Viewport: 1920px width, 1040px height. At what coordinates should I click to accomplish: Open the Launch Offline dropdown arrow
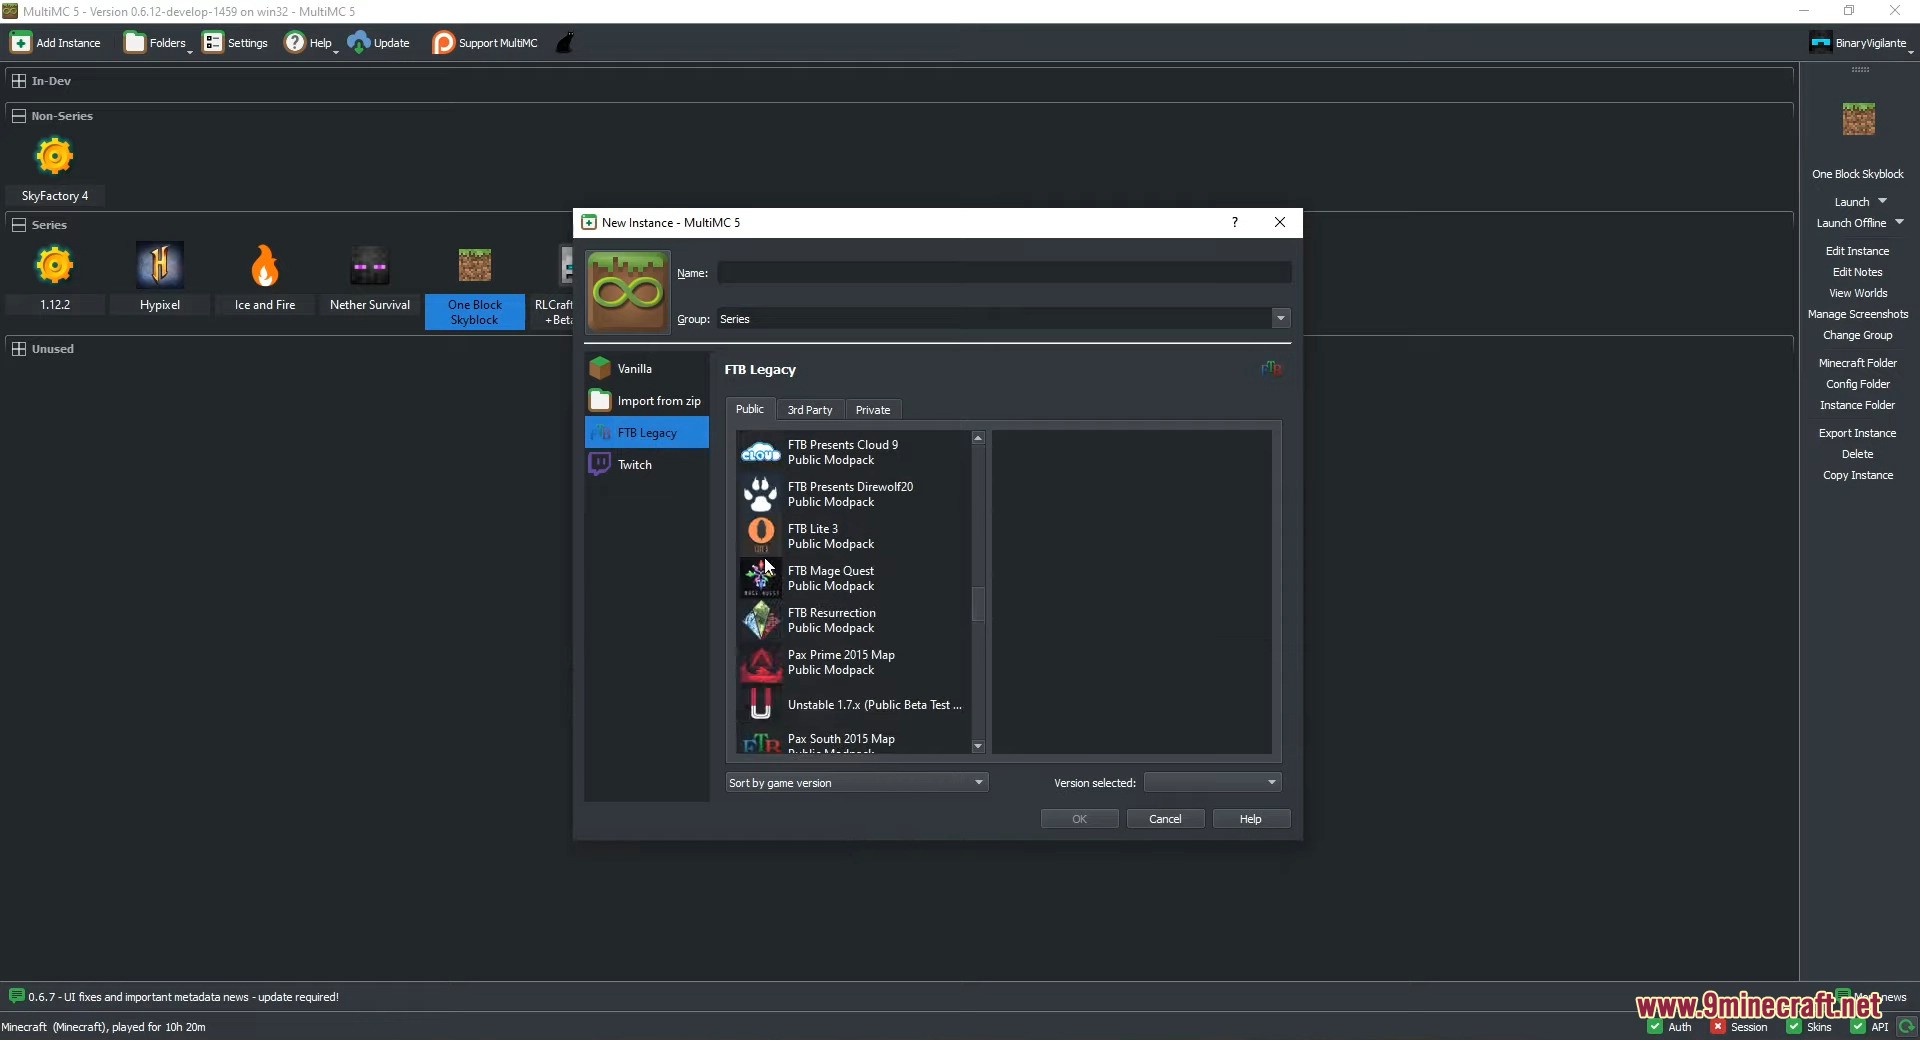[1899, 222]
